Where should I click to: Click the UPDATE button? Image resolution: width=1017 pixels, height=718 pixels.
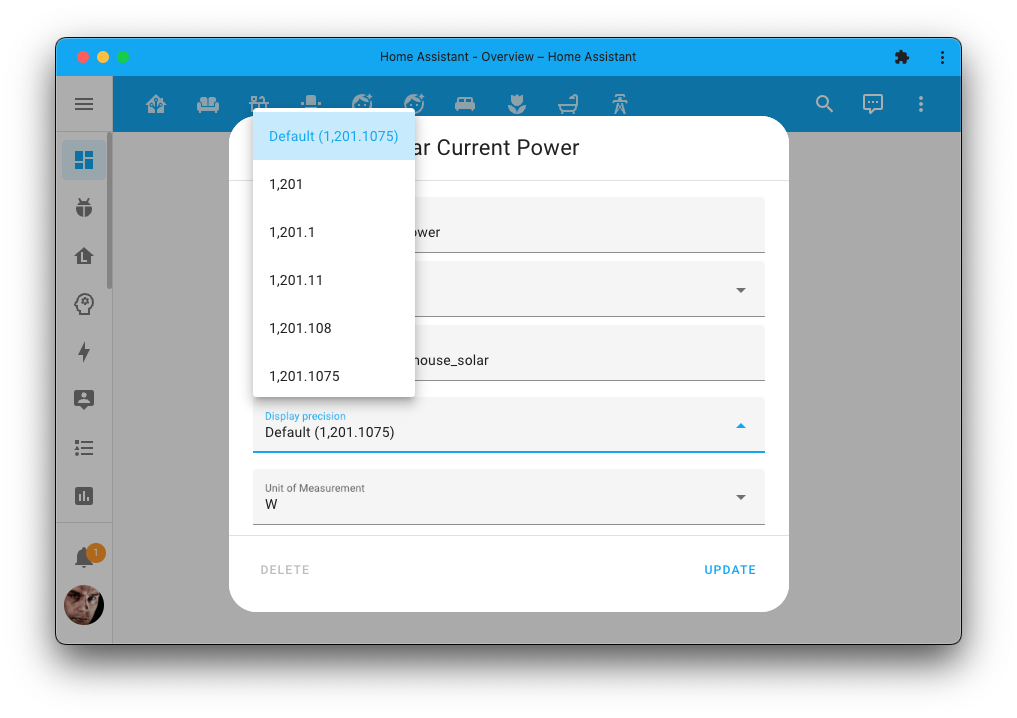tap(730, 569)
